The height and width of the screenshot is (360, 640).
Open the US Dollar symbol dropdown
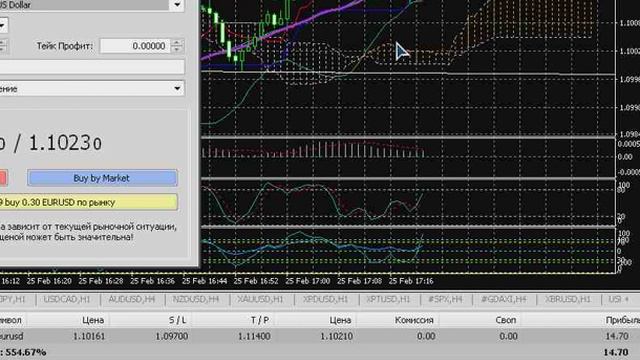click(x=177, y=5)
